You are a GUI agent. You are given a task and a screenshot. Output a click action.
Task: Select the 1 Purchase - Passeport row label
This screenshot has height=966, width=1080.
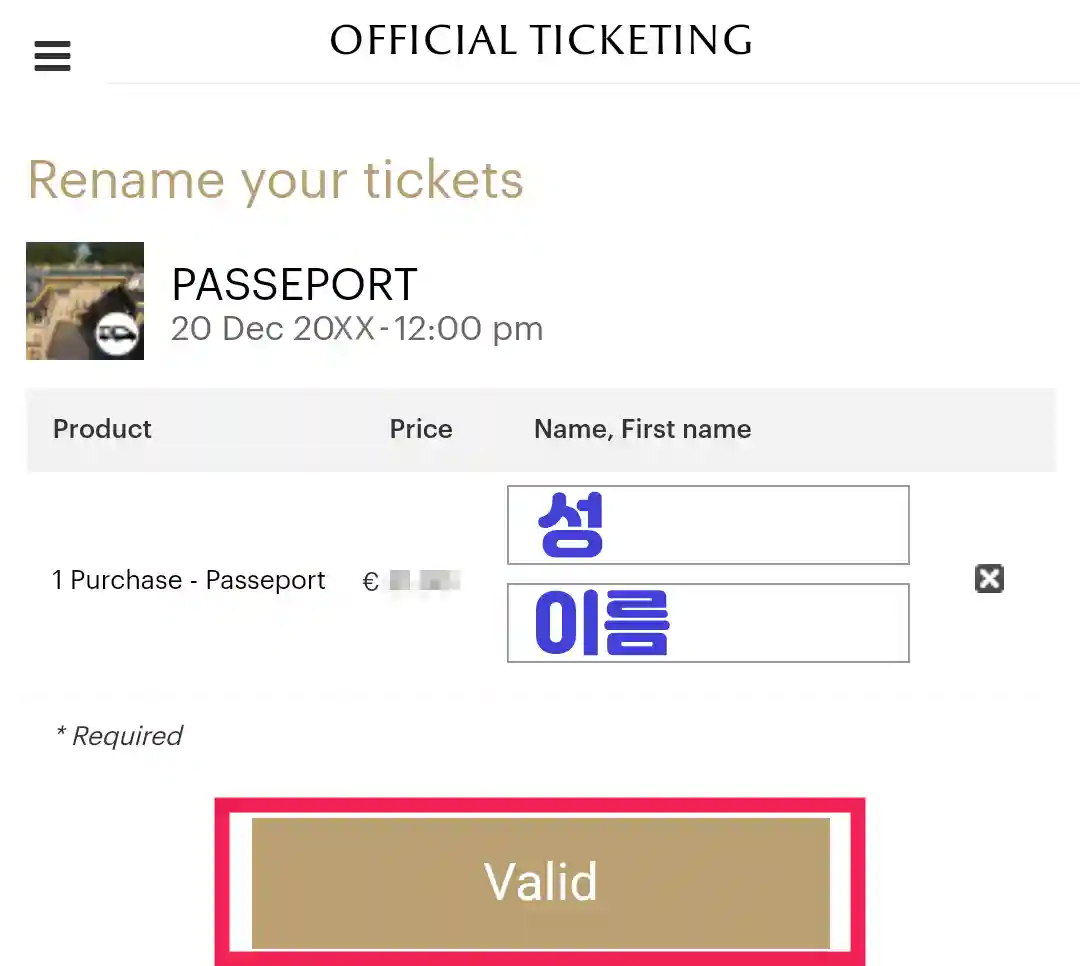[x=189, y=580]
